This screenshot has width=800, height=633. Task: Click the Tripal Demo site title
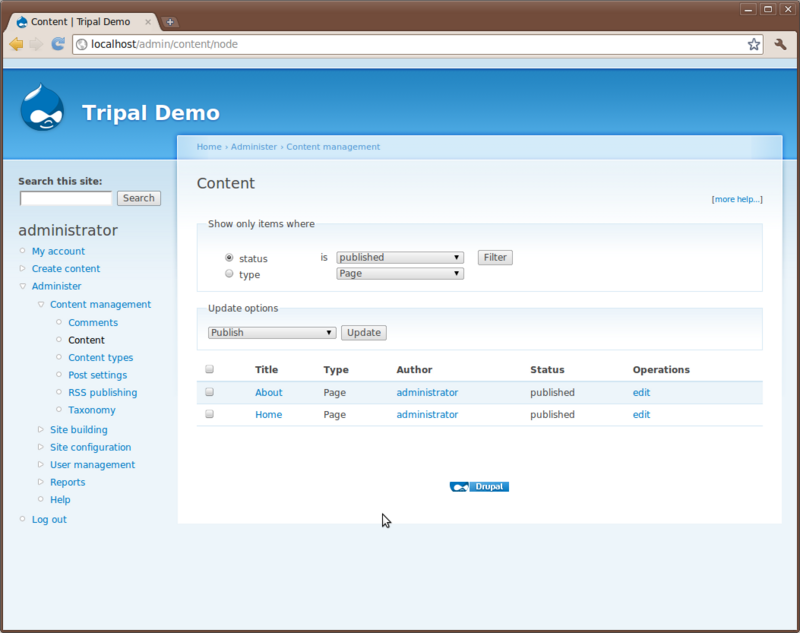pos(151,113)
